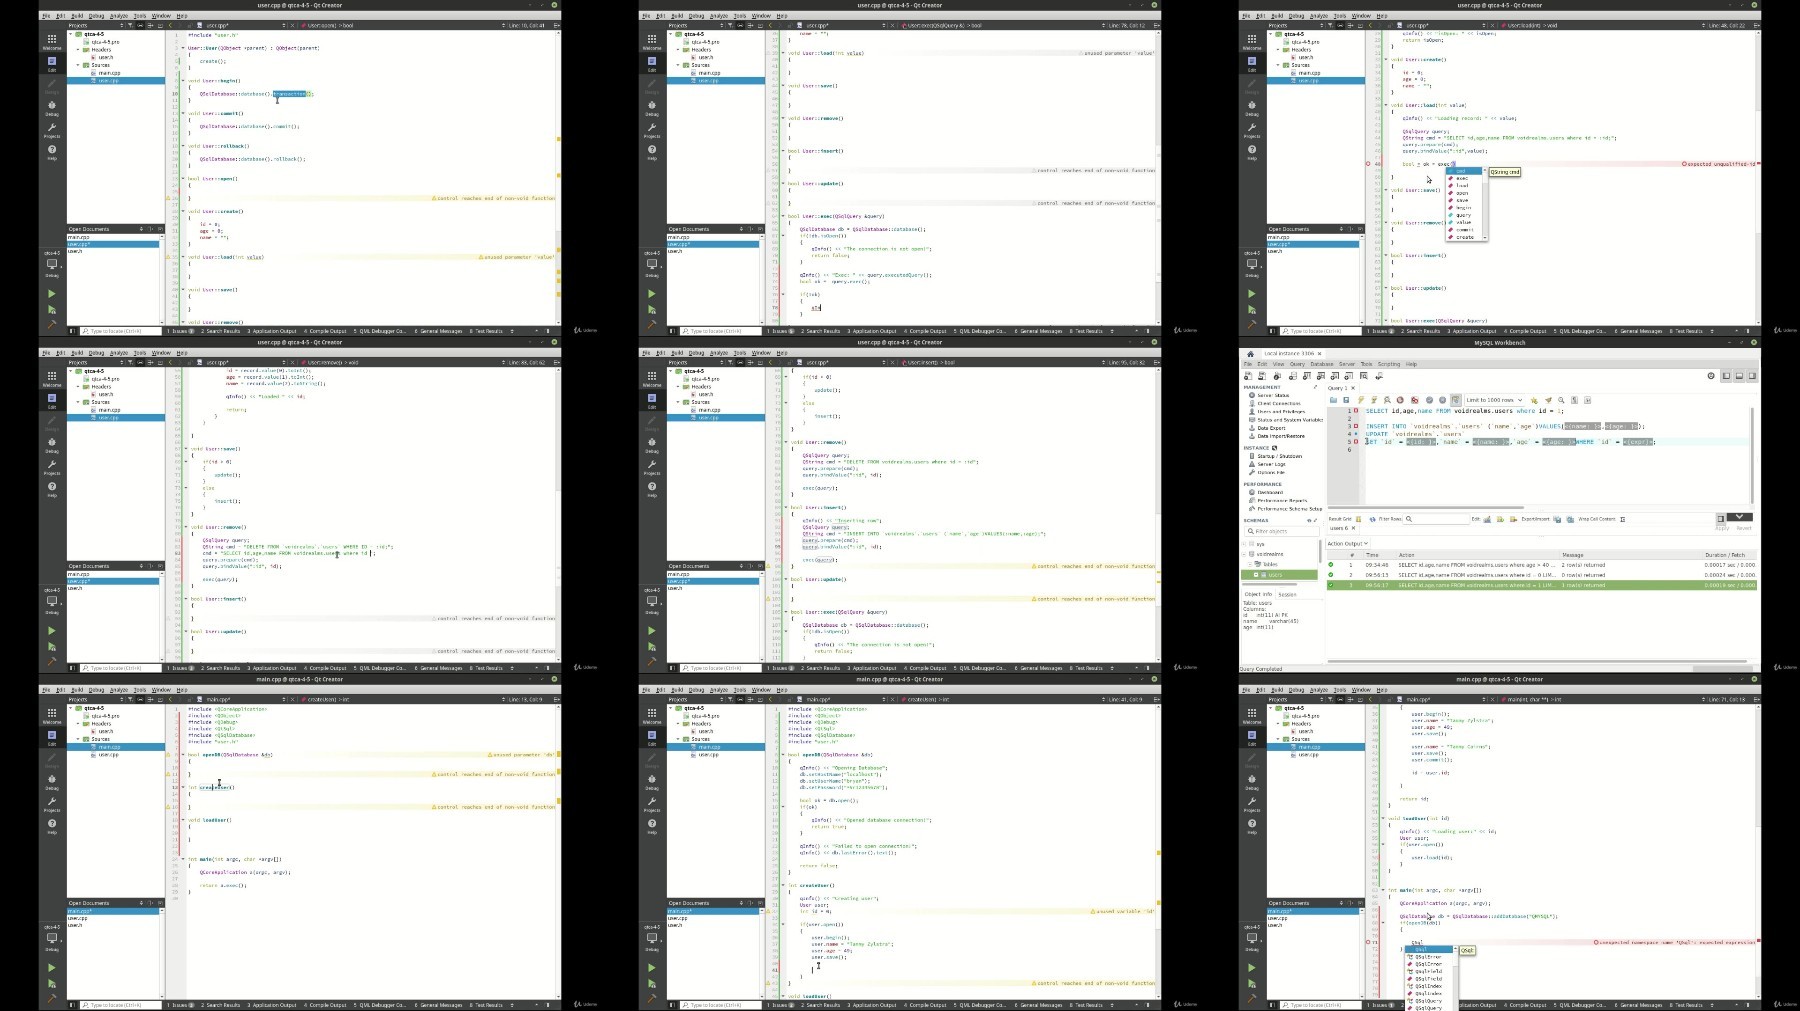
Task: Click the red stop execution icon in the query toolbar
Action: tap(1400, 400)
